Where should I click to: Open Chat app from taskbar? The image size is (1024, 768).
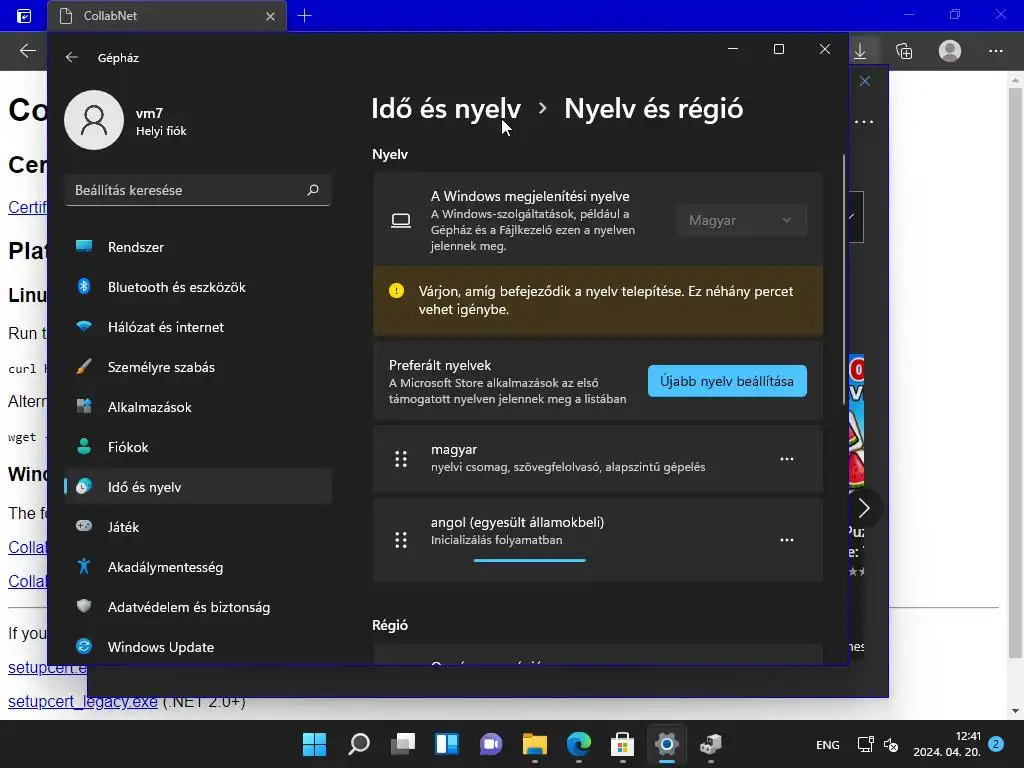491,744
